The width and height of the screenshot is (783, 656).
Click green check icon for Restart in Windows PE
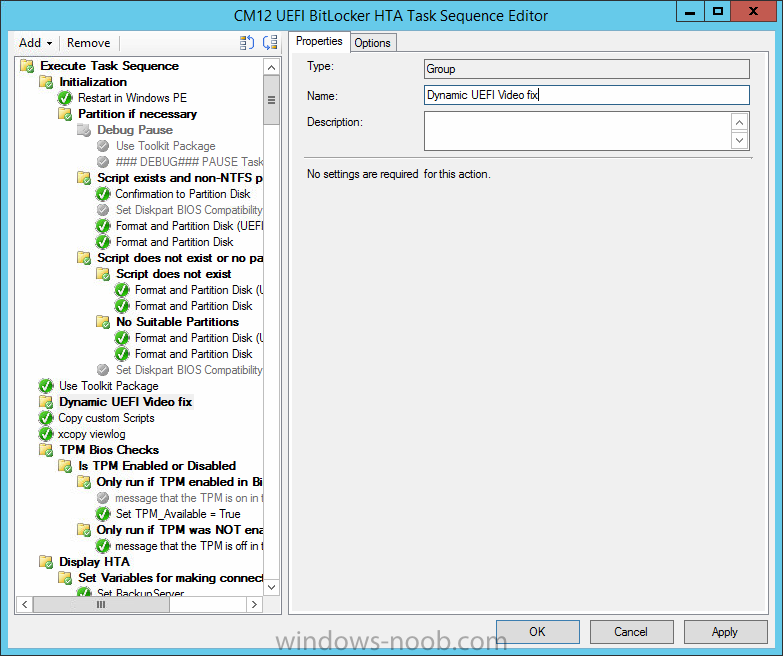65,98
